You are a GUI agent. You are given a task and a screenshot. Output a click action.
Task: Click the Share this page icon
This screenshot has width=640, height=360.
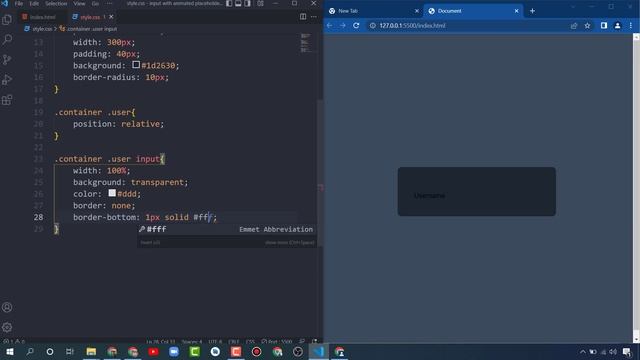click(574, 25)
